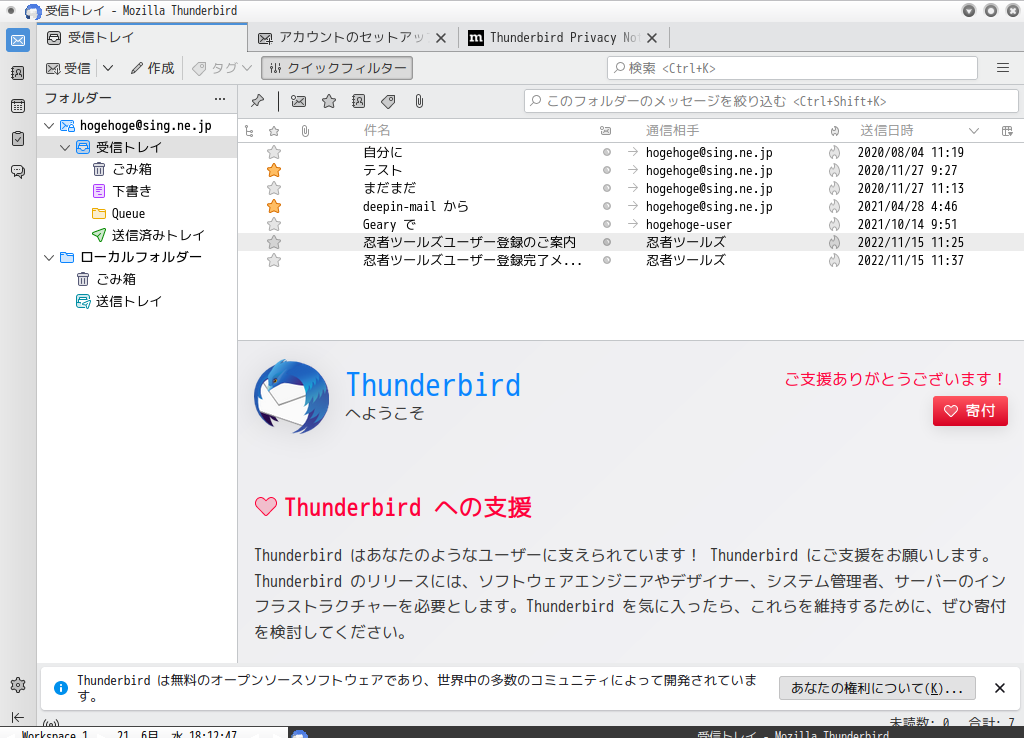Toggle the tagged messages quick filter
The image size is (1024, 738).
point(389,101)
